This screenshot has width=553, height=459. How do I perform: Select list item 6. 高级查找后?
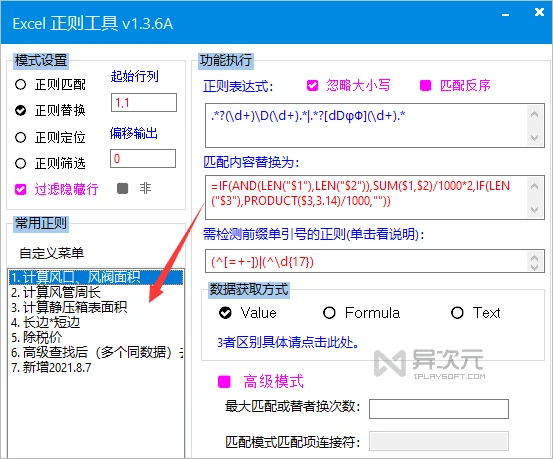[96, 352]
